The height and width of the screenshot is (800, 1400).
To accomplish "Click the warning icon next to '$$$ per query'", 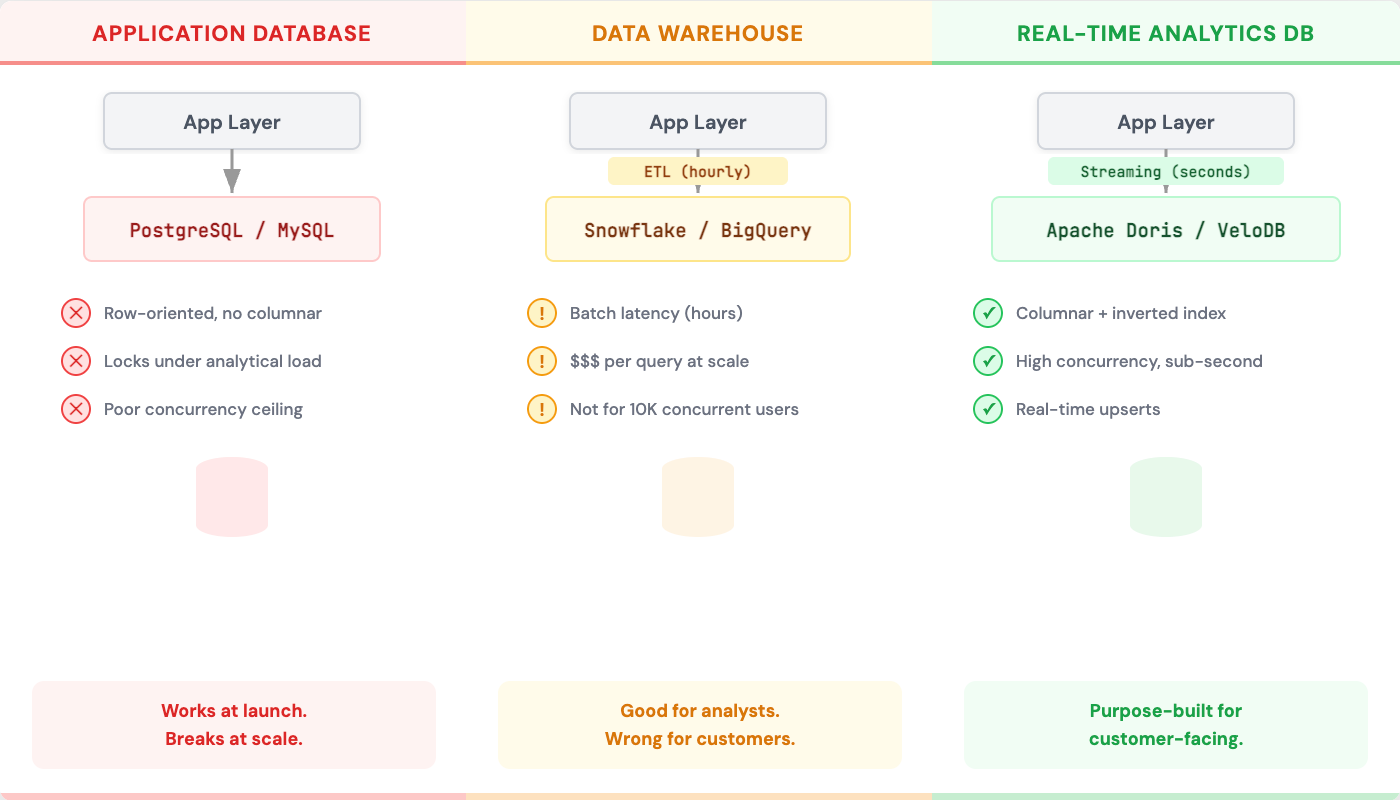I will 542,361.
